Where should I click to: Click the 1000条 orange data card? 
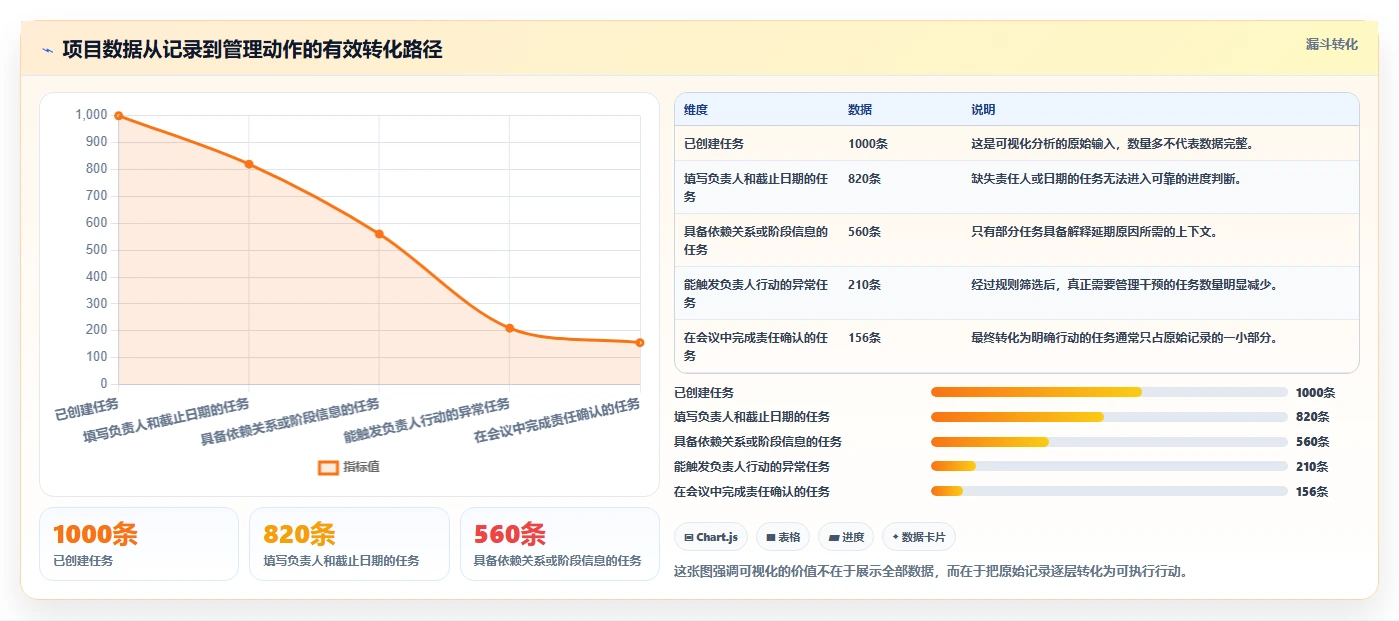(139, 544)
